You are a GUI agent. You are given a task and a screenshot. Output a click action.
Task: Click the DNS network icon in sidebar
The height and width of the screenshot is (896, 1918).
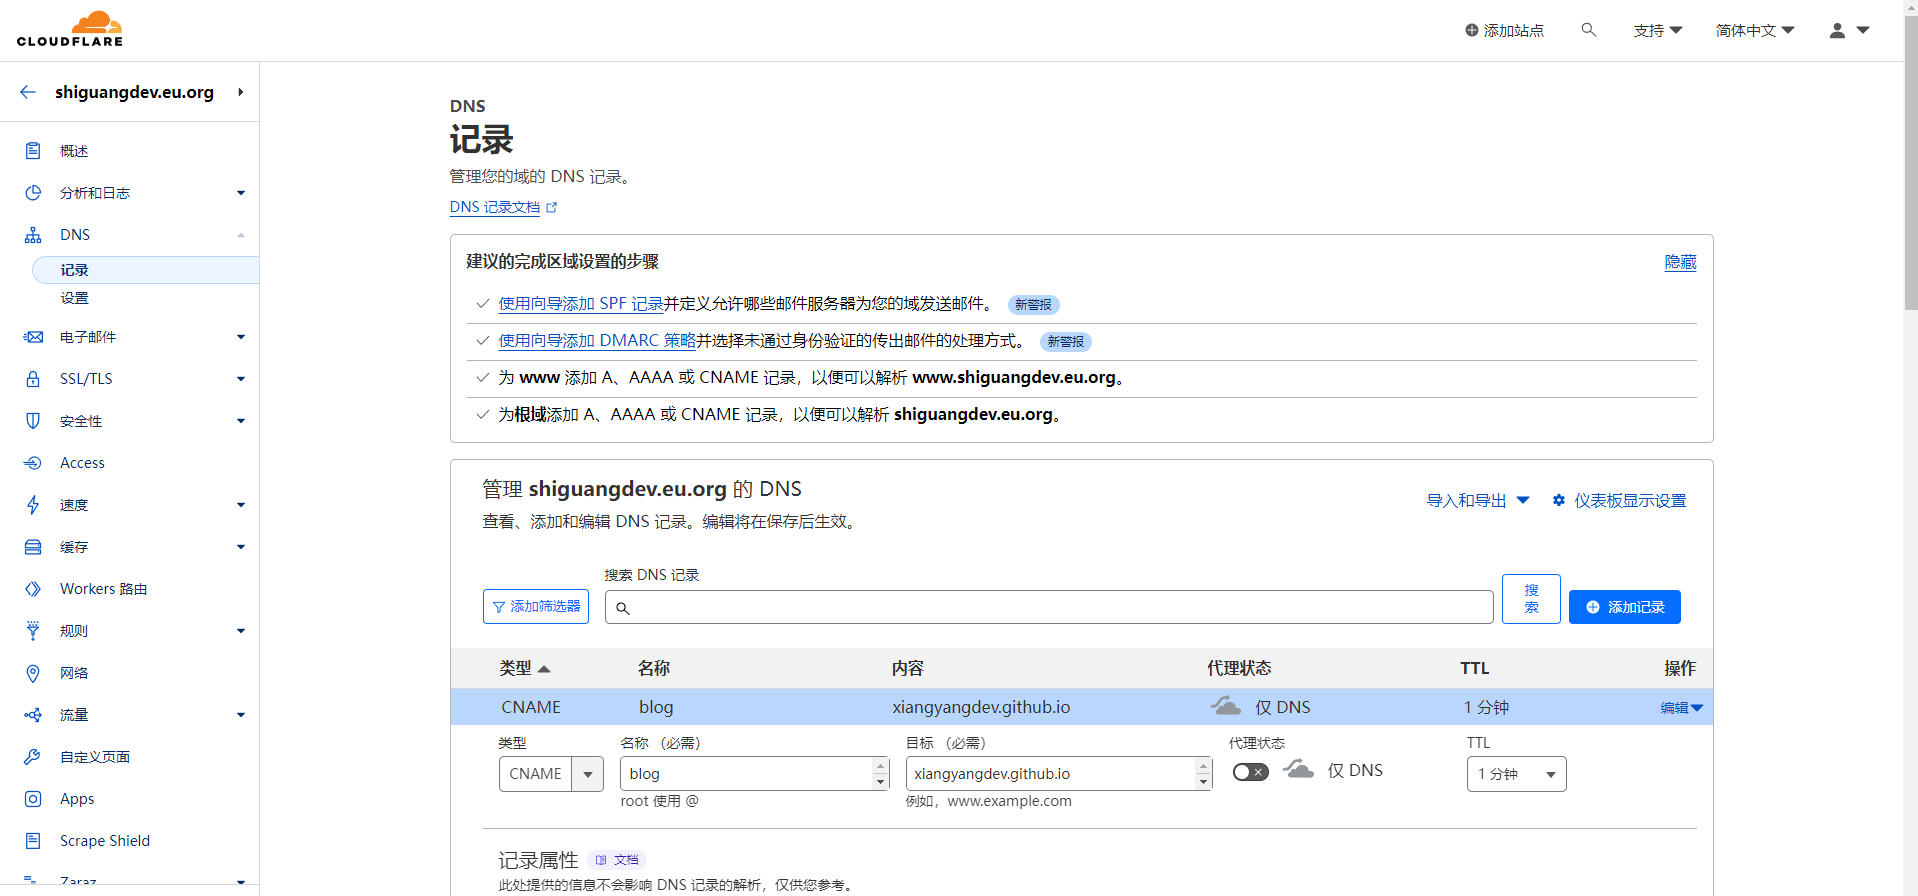point(33,235)
